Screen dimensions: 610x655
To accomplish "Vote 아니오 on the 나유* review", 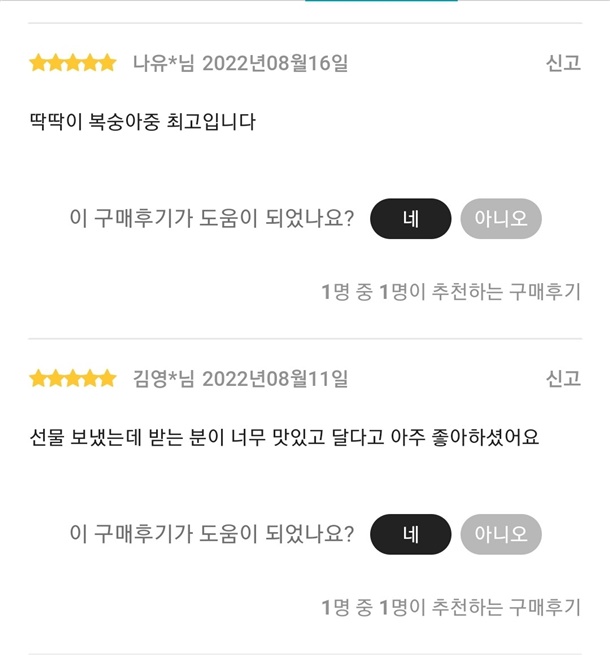I will pos(501,218).
